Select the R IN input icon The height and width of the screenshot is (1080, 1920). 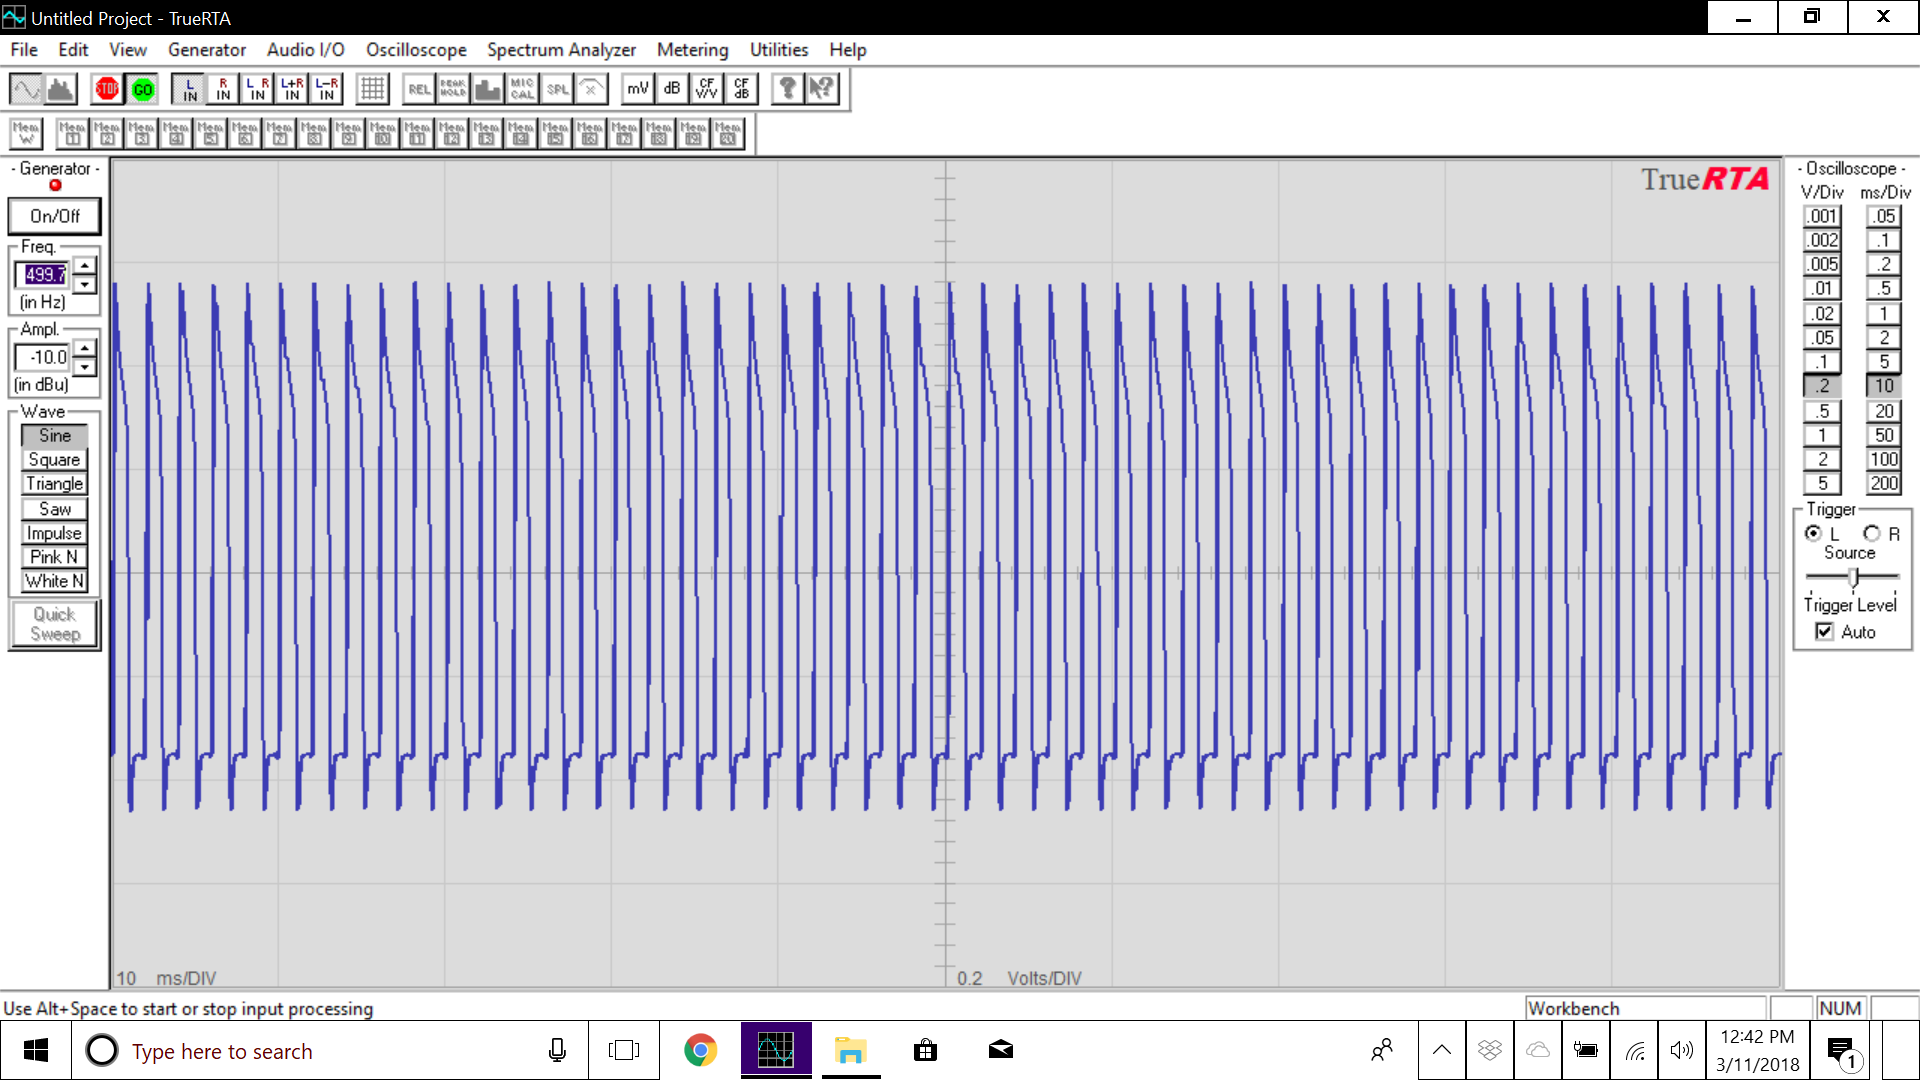[223, 89]
